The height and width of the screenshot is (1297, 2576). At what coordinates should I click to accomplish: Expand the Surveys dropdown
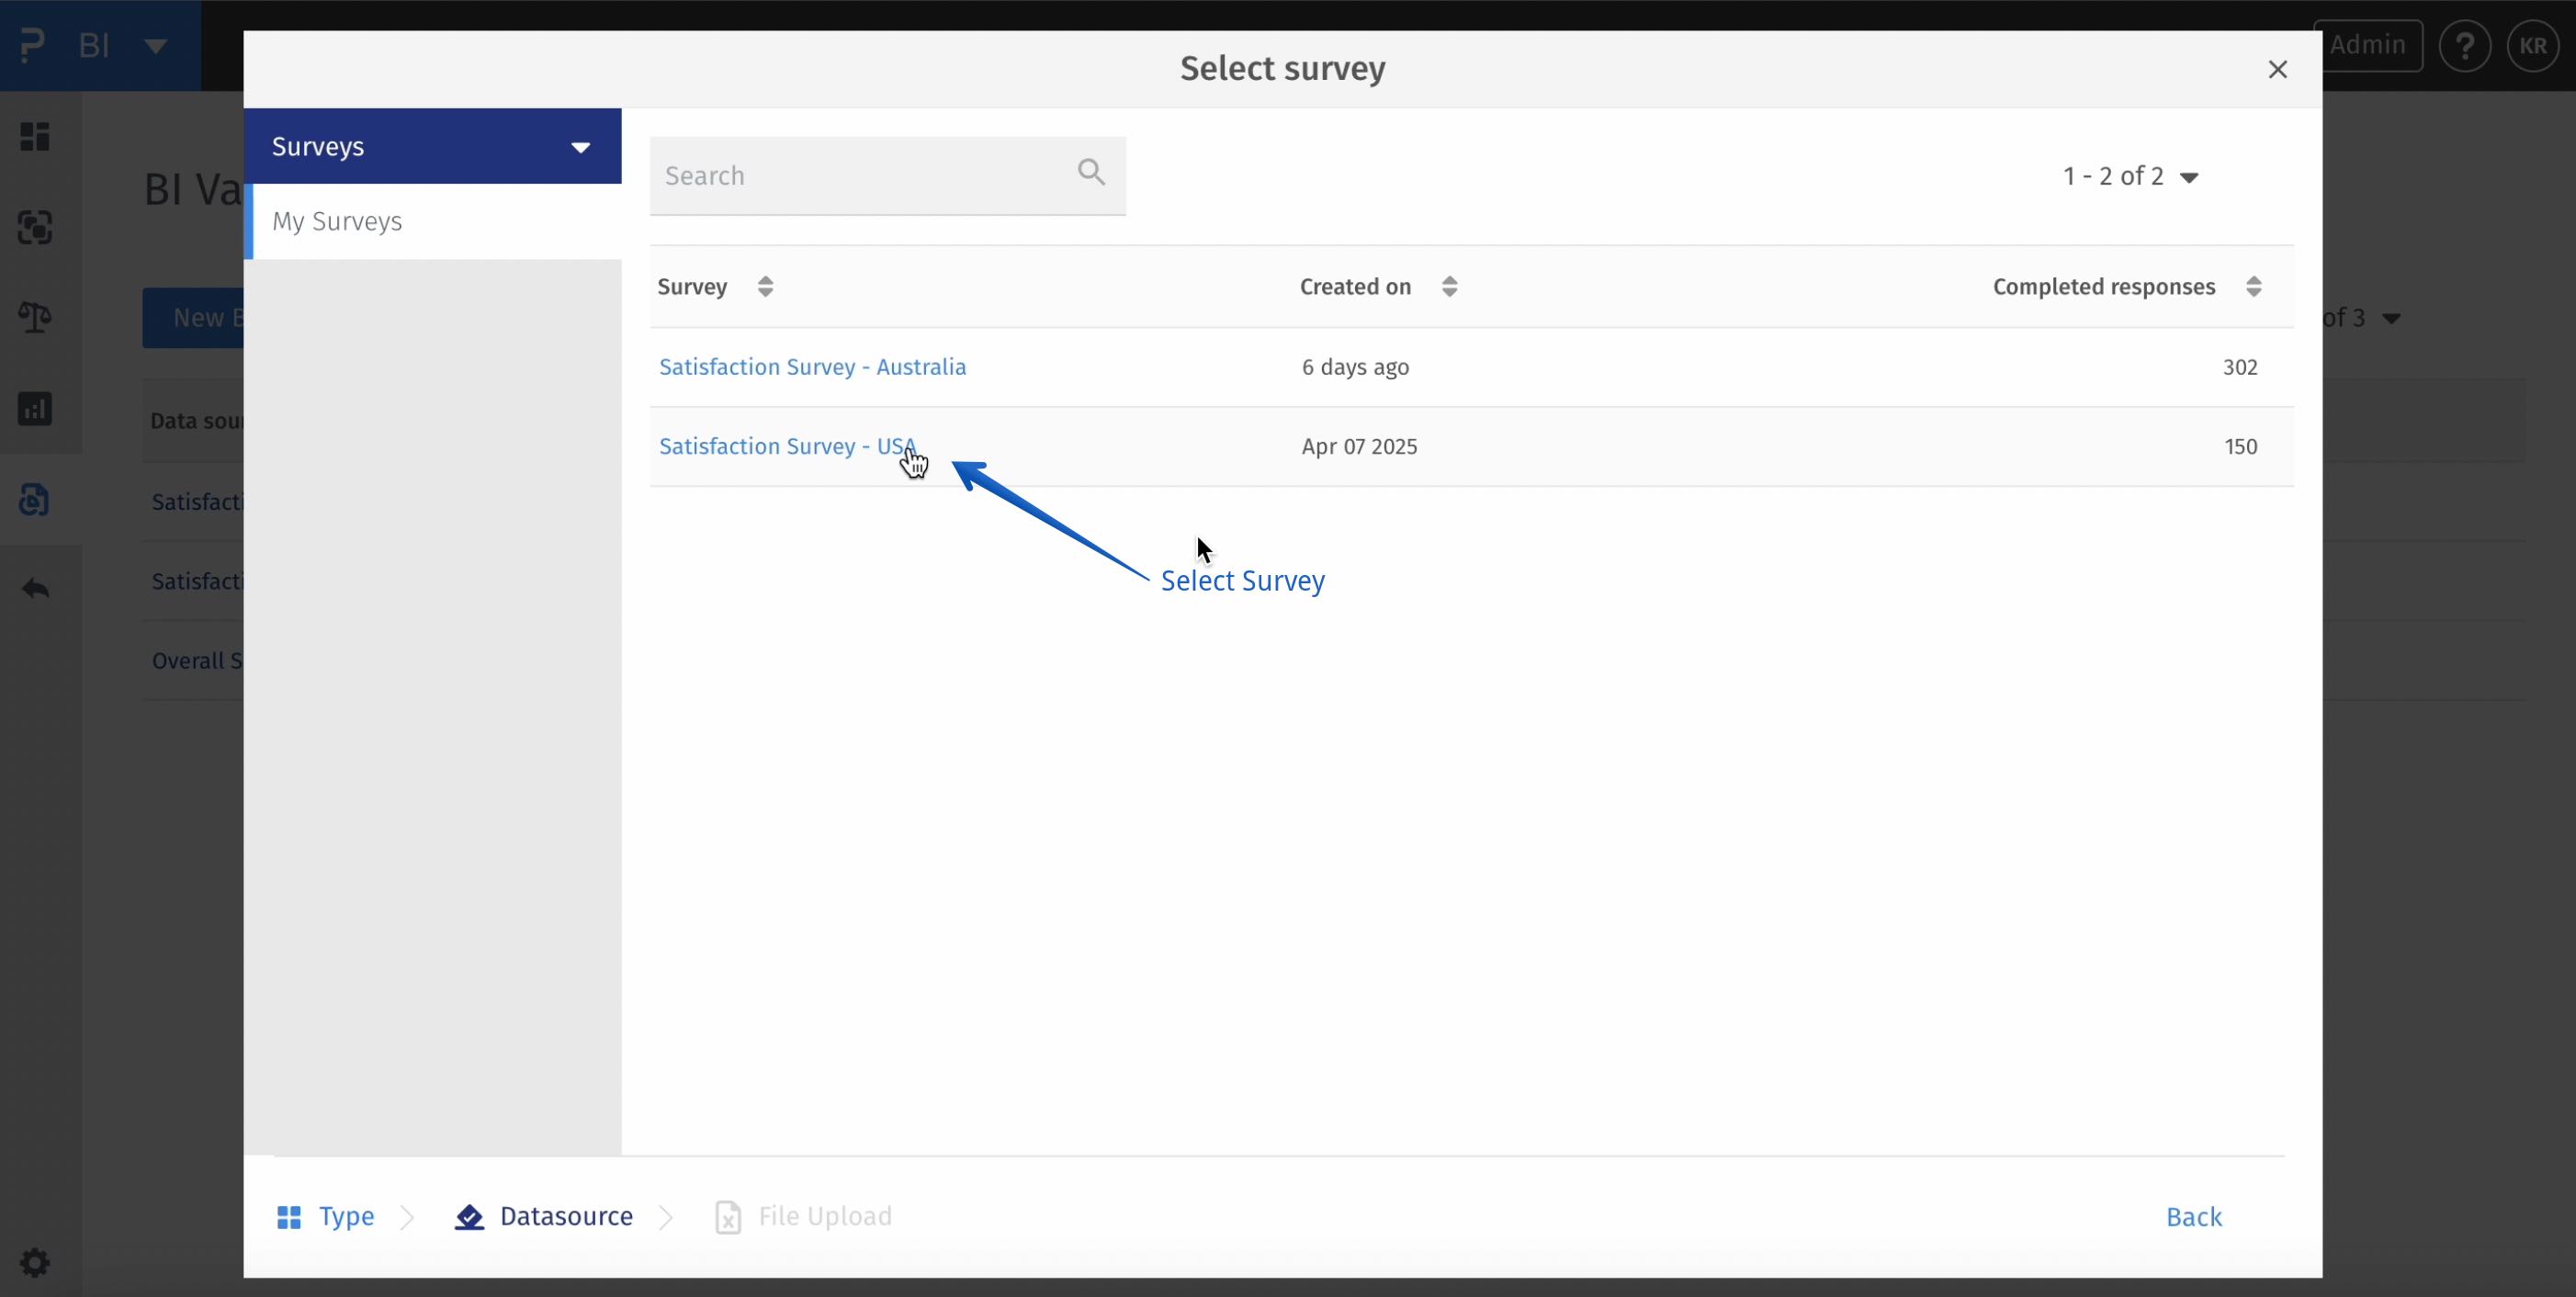pyautogui.click(x=580, y=147)
